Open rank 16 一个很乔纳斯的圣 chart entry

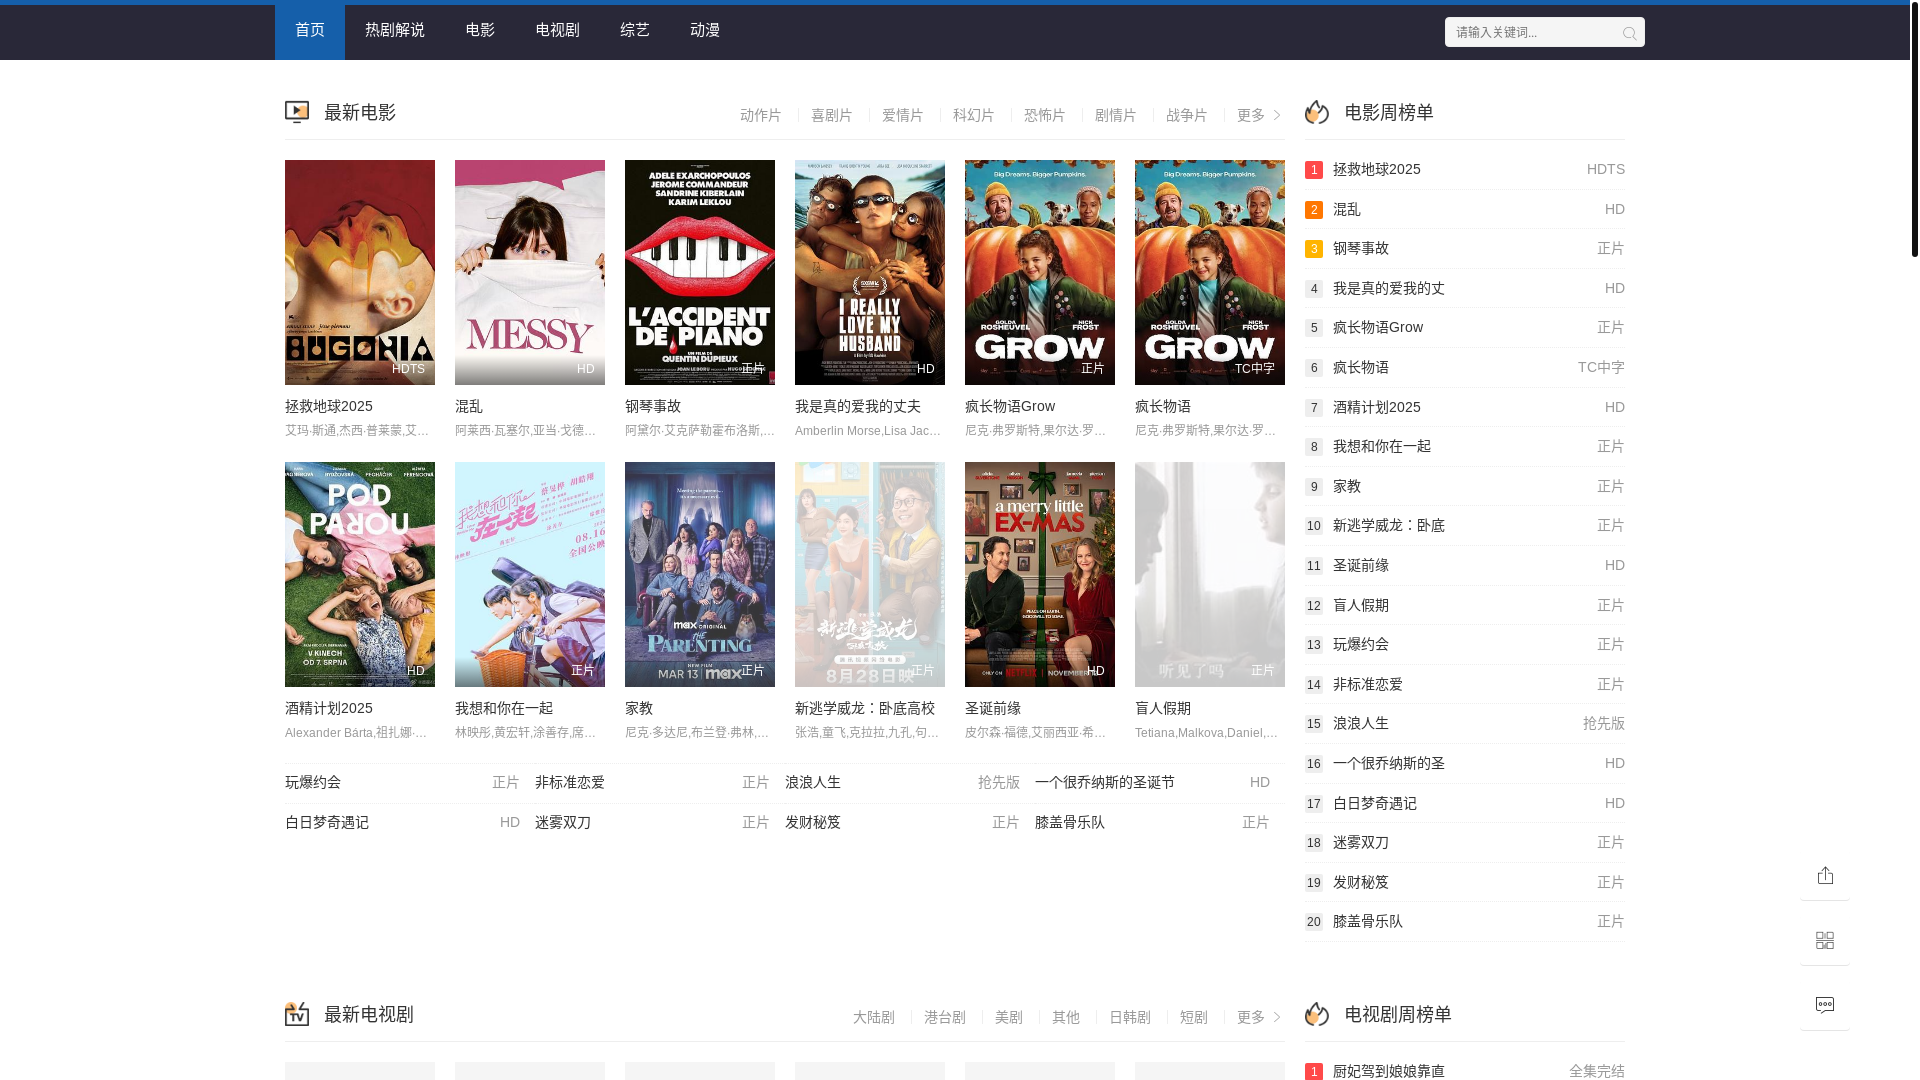click(x=1465, y=763)
